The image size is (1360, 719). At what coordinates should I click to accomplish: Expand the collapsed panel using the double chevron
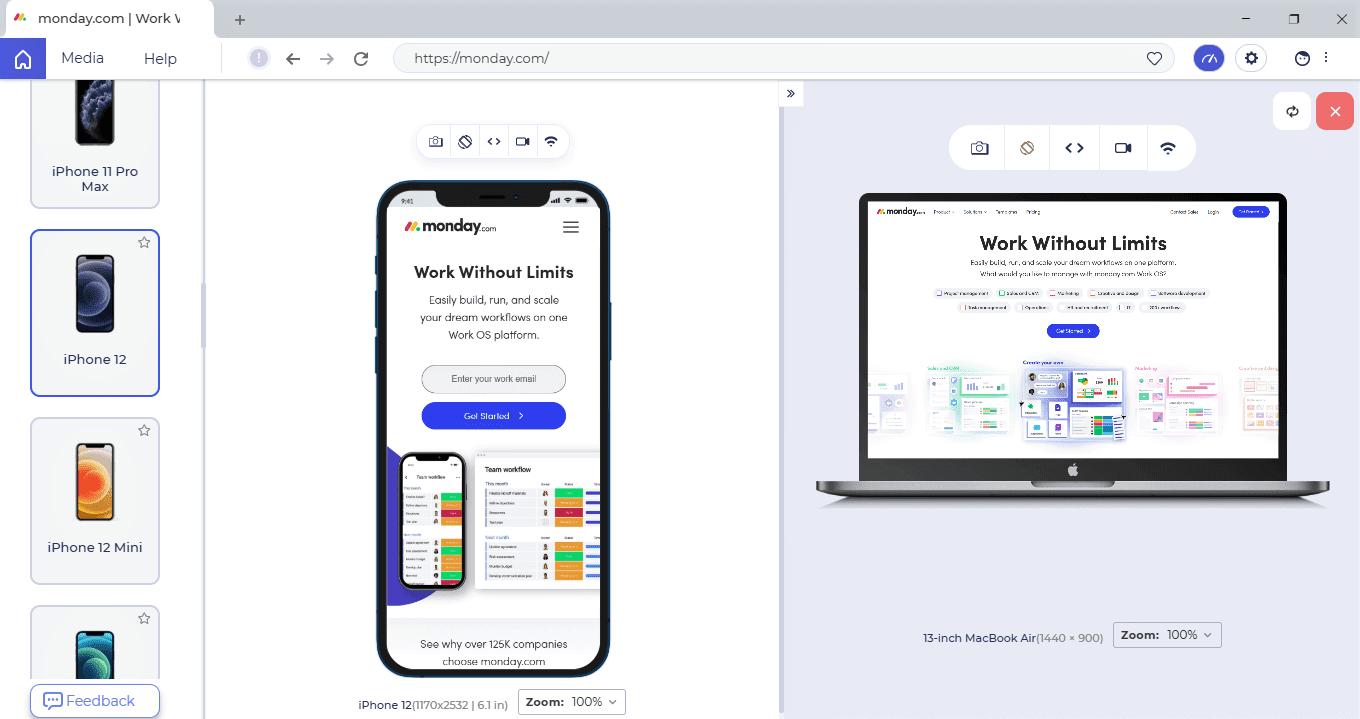790,93
